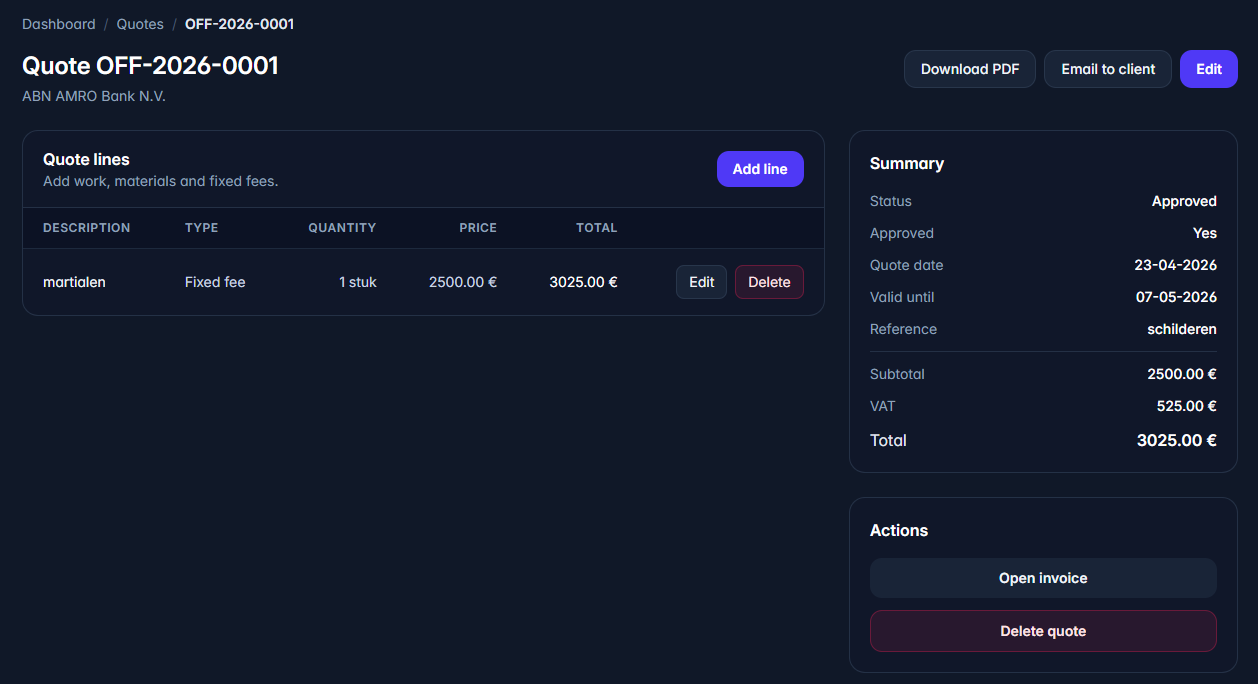Click the TYPE column header
Viewport: 1258px width, 684px height.
click(202, 228)
